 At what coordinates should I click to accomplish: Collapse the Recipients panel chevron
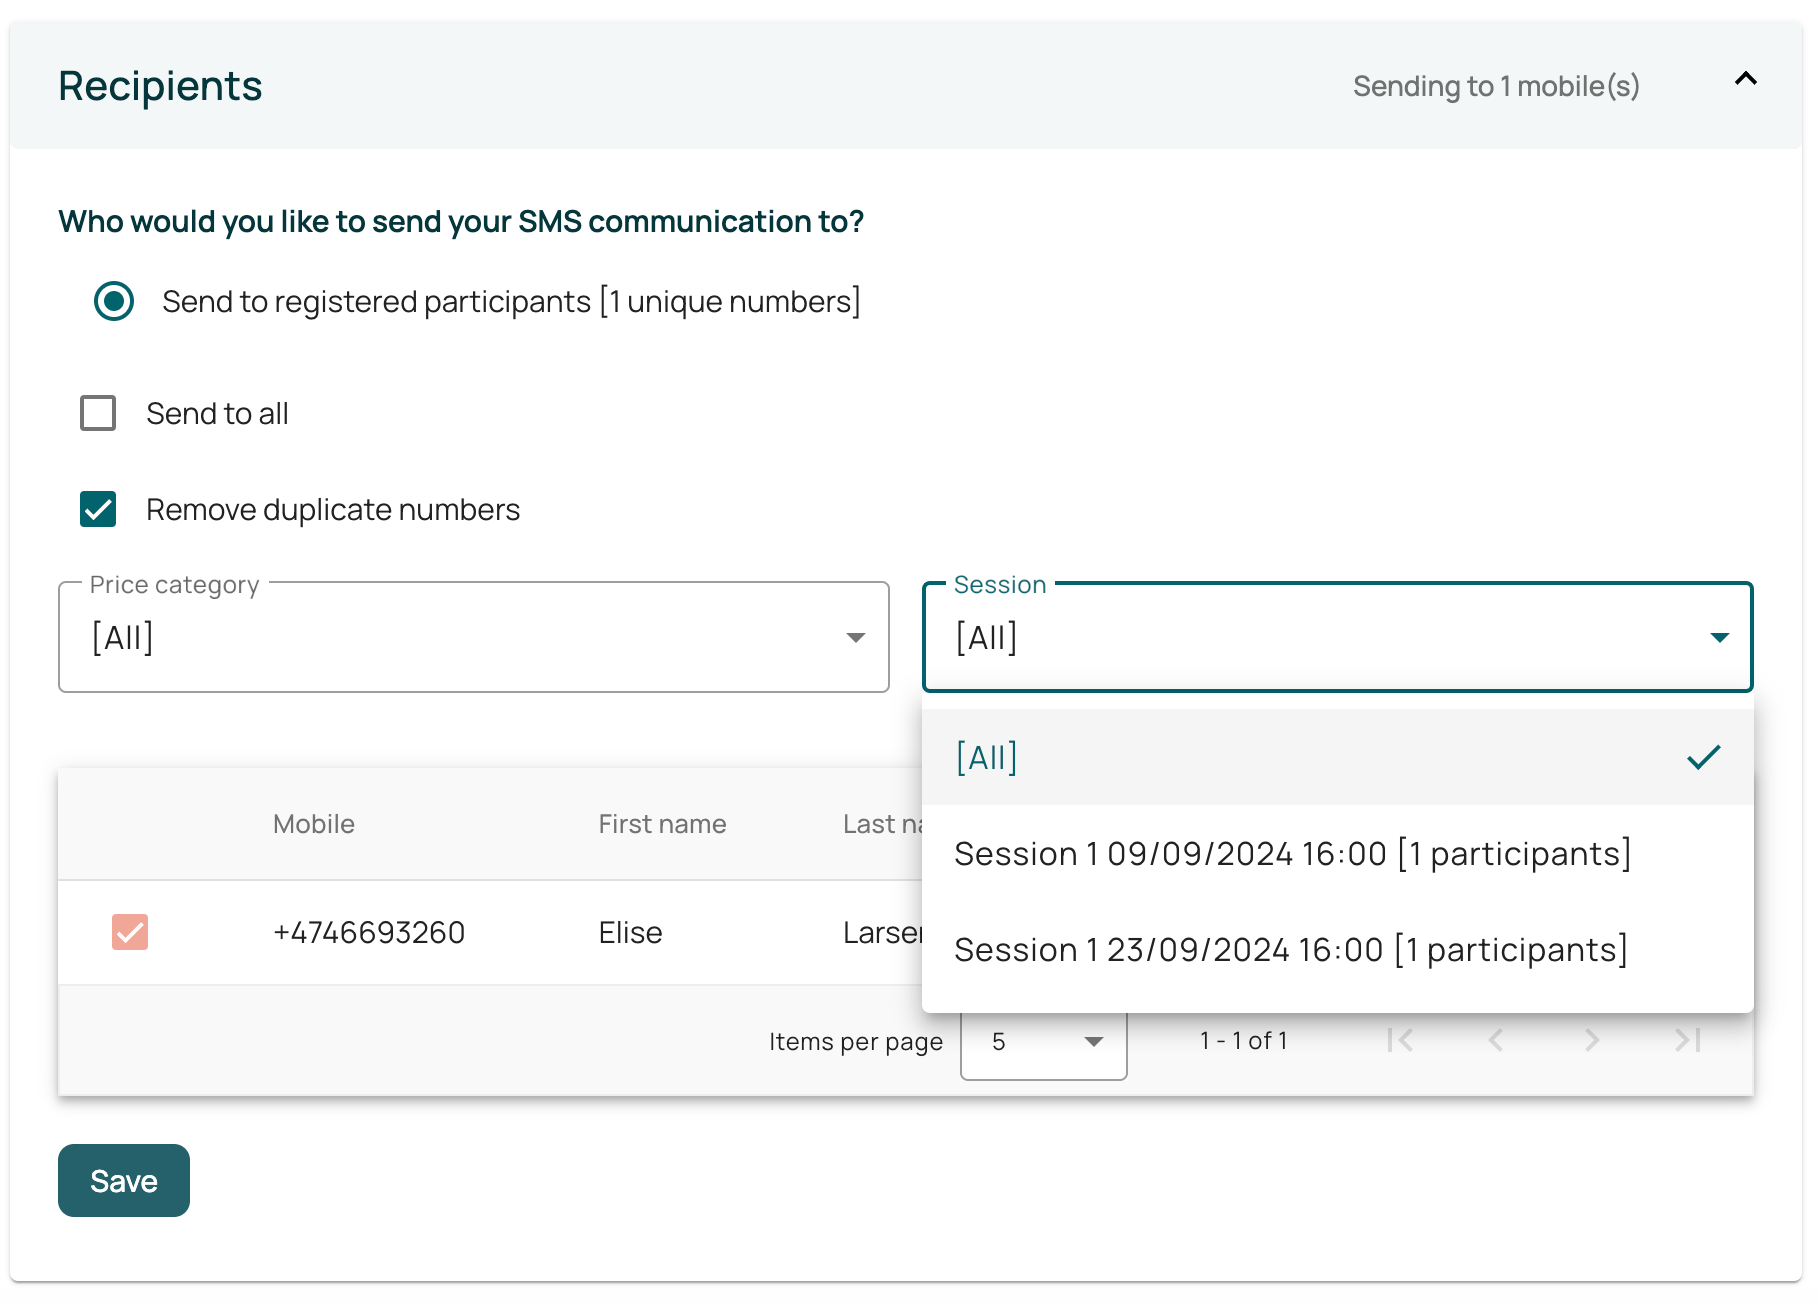(x=1745, y=79)
